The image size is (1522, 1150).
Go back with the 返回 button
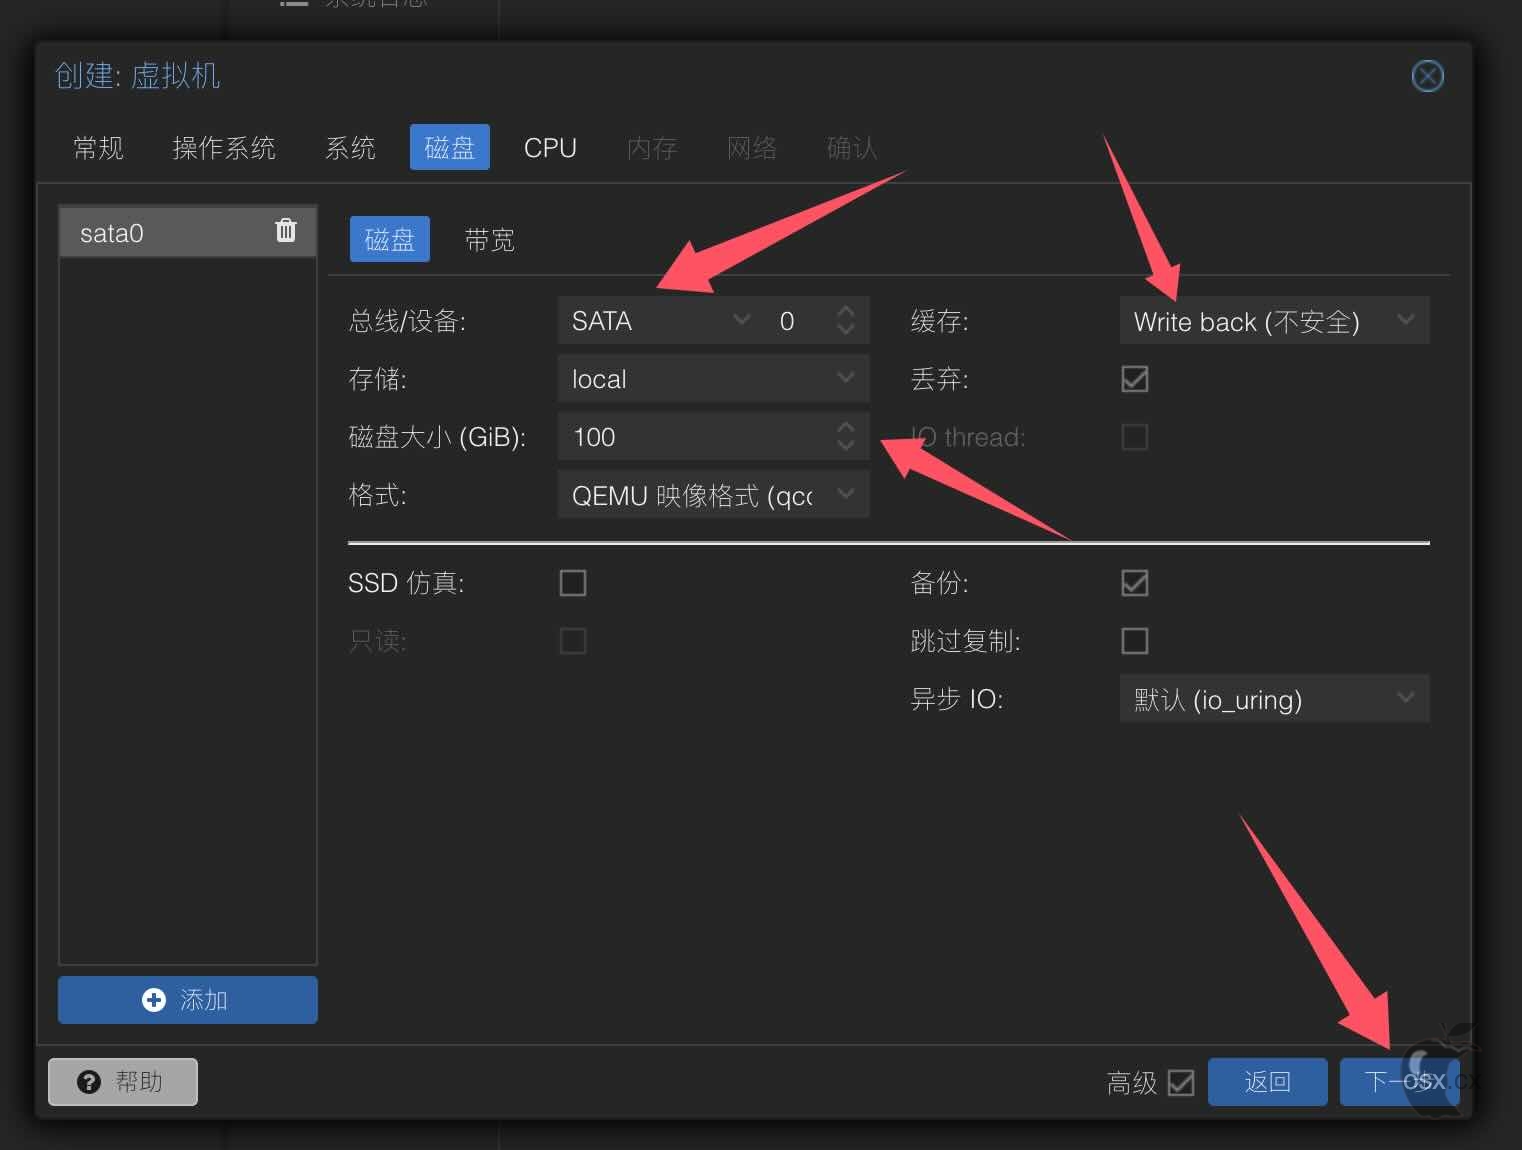click(1267, 1082)
